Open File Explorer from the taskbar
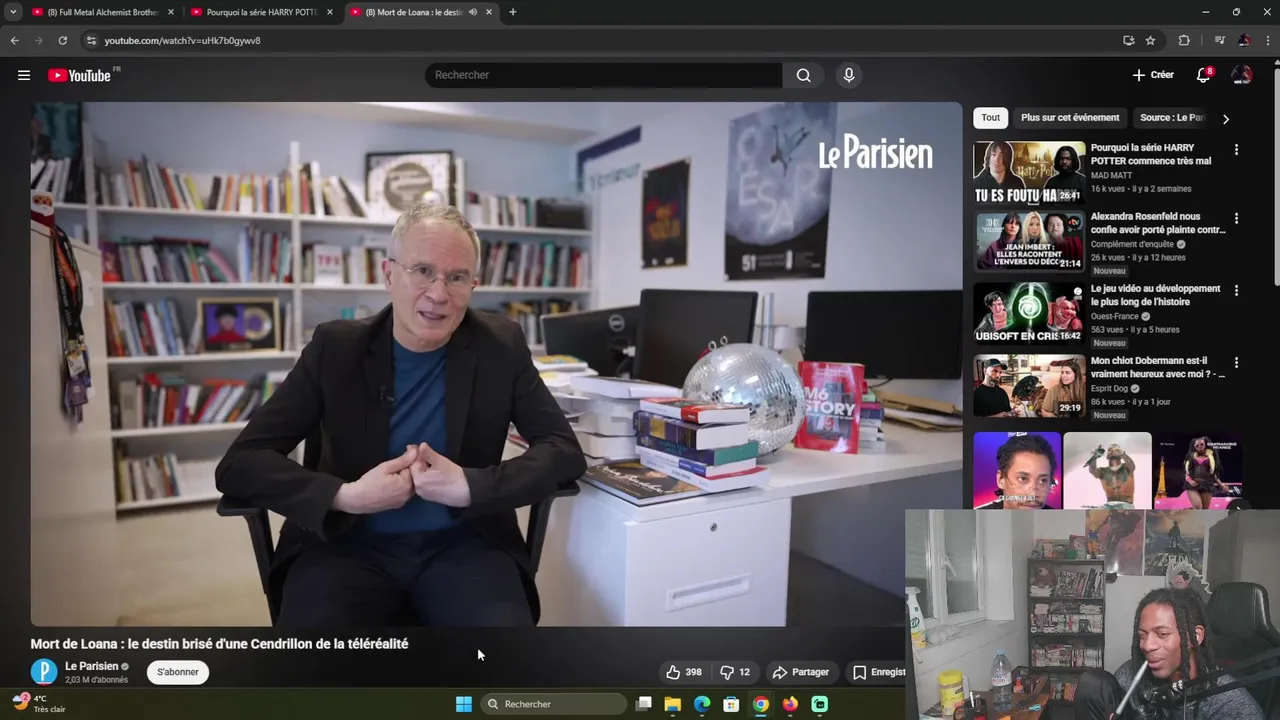The image size is (1280, 720). click(x=673, y=704)
